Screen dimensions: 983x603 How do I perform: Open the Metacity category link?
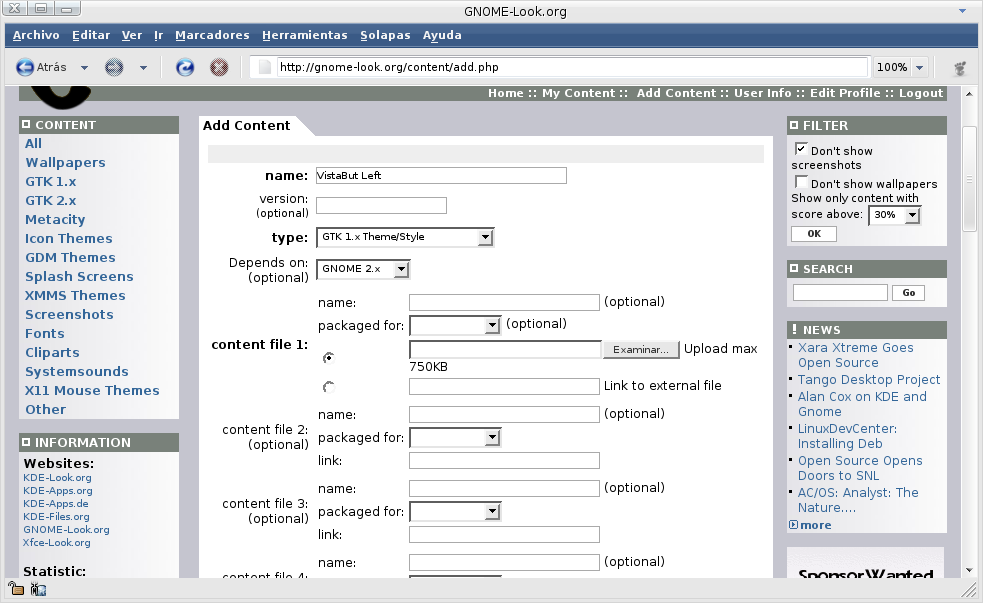(55, 219)
